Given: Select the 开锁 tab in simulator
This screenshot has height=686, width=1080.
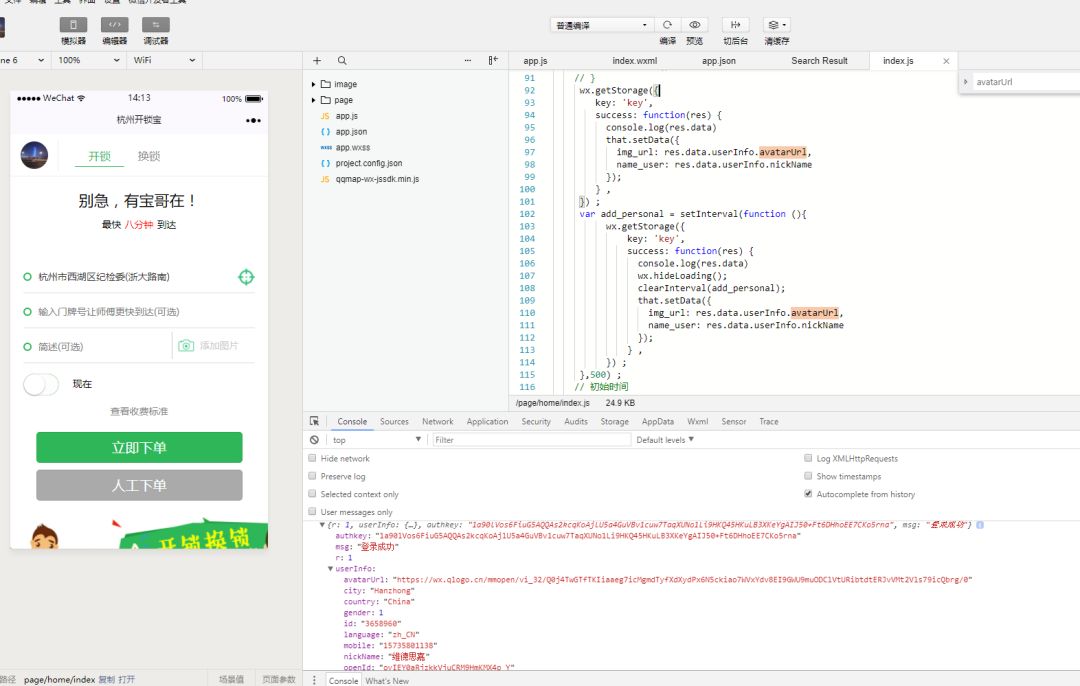Looking at the screenshot, I should pos(99,156).
